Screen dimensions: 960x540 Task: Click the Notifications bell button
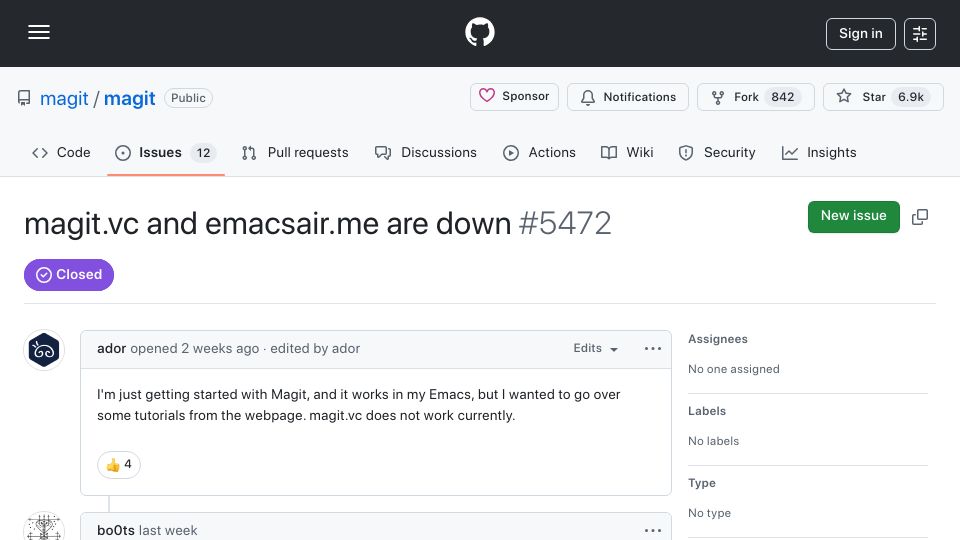628,97
